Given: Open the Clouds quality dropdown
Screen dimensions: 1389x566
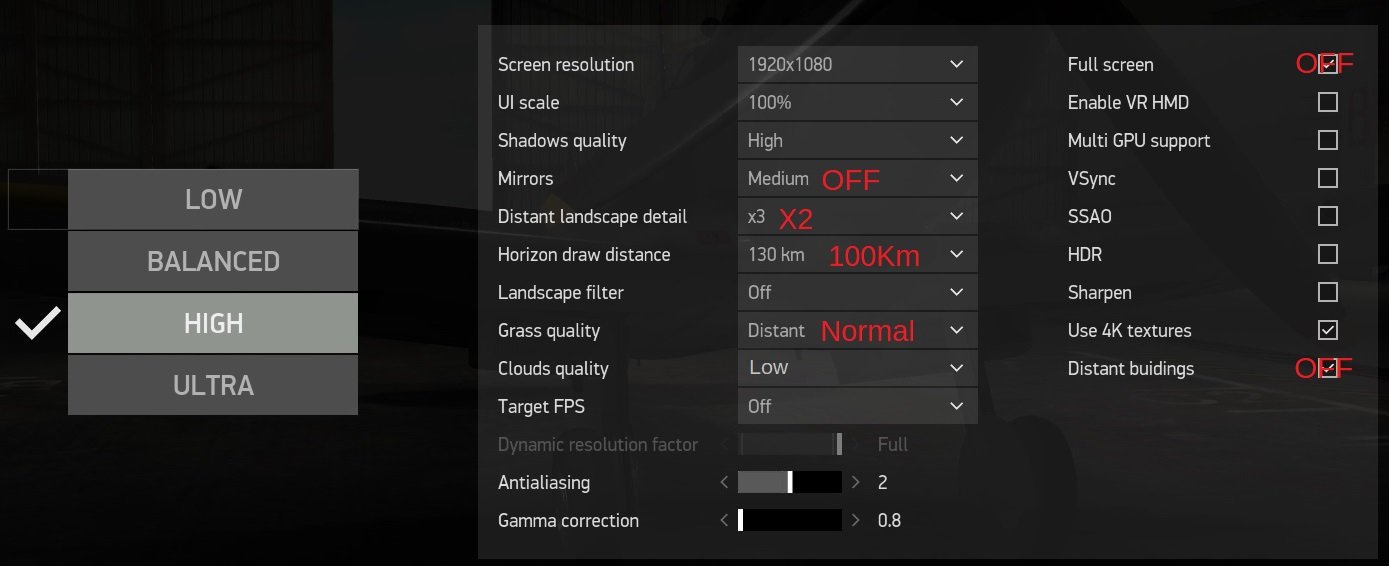Looking at the screenshot, I should point(857,369).
